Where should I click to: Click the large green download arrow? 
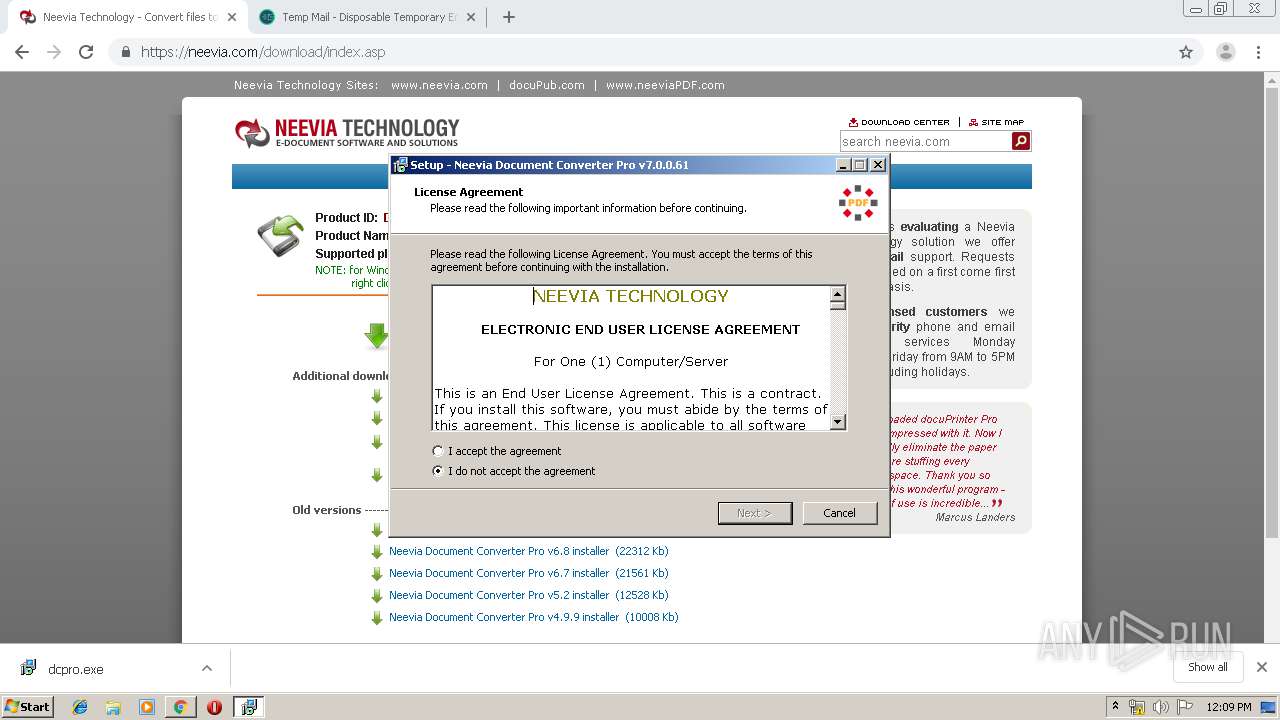click(377, 336)
